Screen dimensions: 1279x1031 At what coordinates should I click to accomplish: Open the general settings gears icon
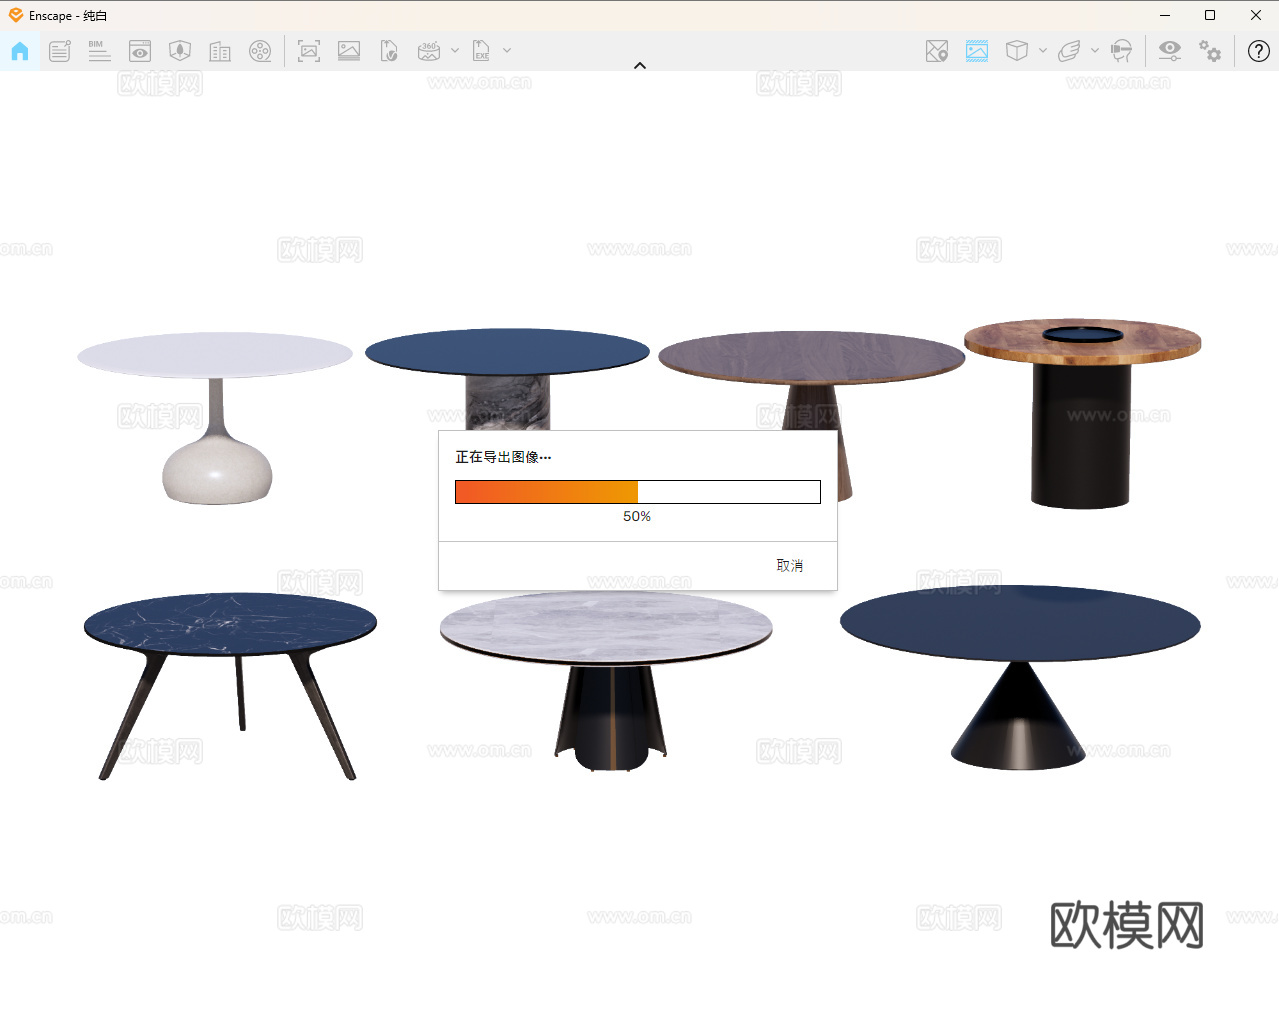1210,51
